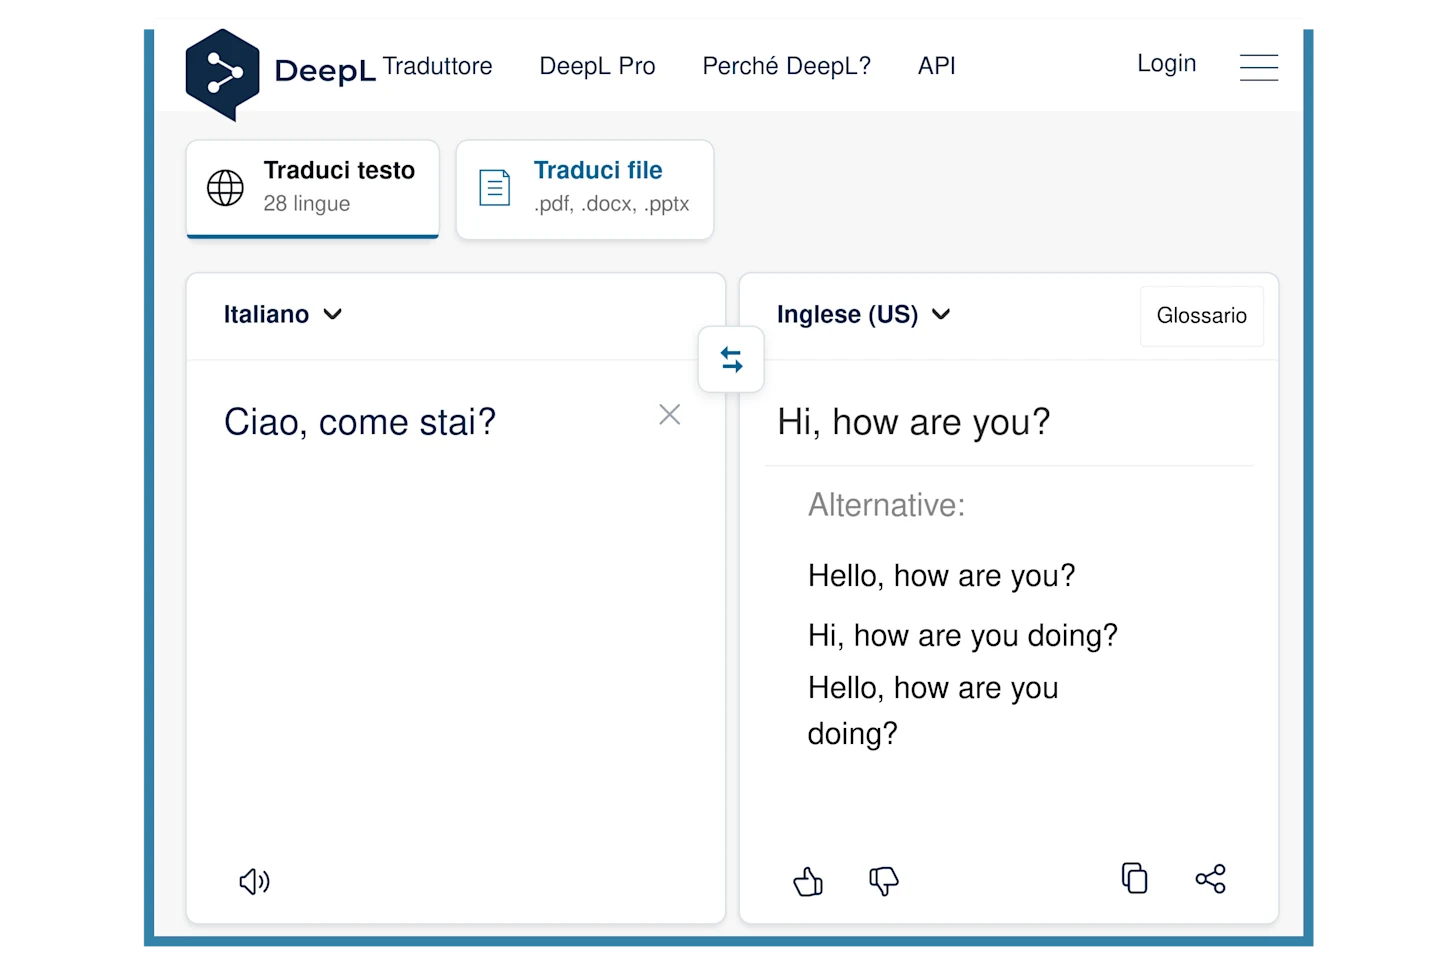Open the Traduttore nav item

tap(437, 66)
